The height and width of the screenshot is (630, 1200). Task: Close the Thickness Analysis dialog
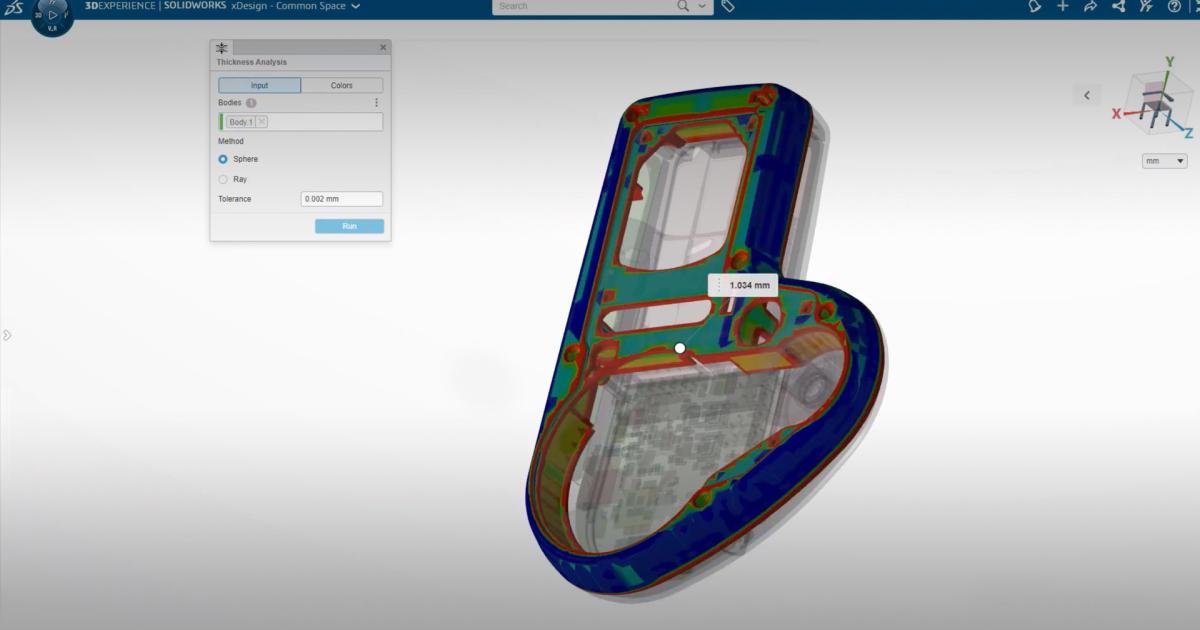(383, 48)
